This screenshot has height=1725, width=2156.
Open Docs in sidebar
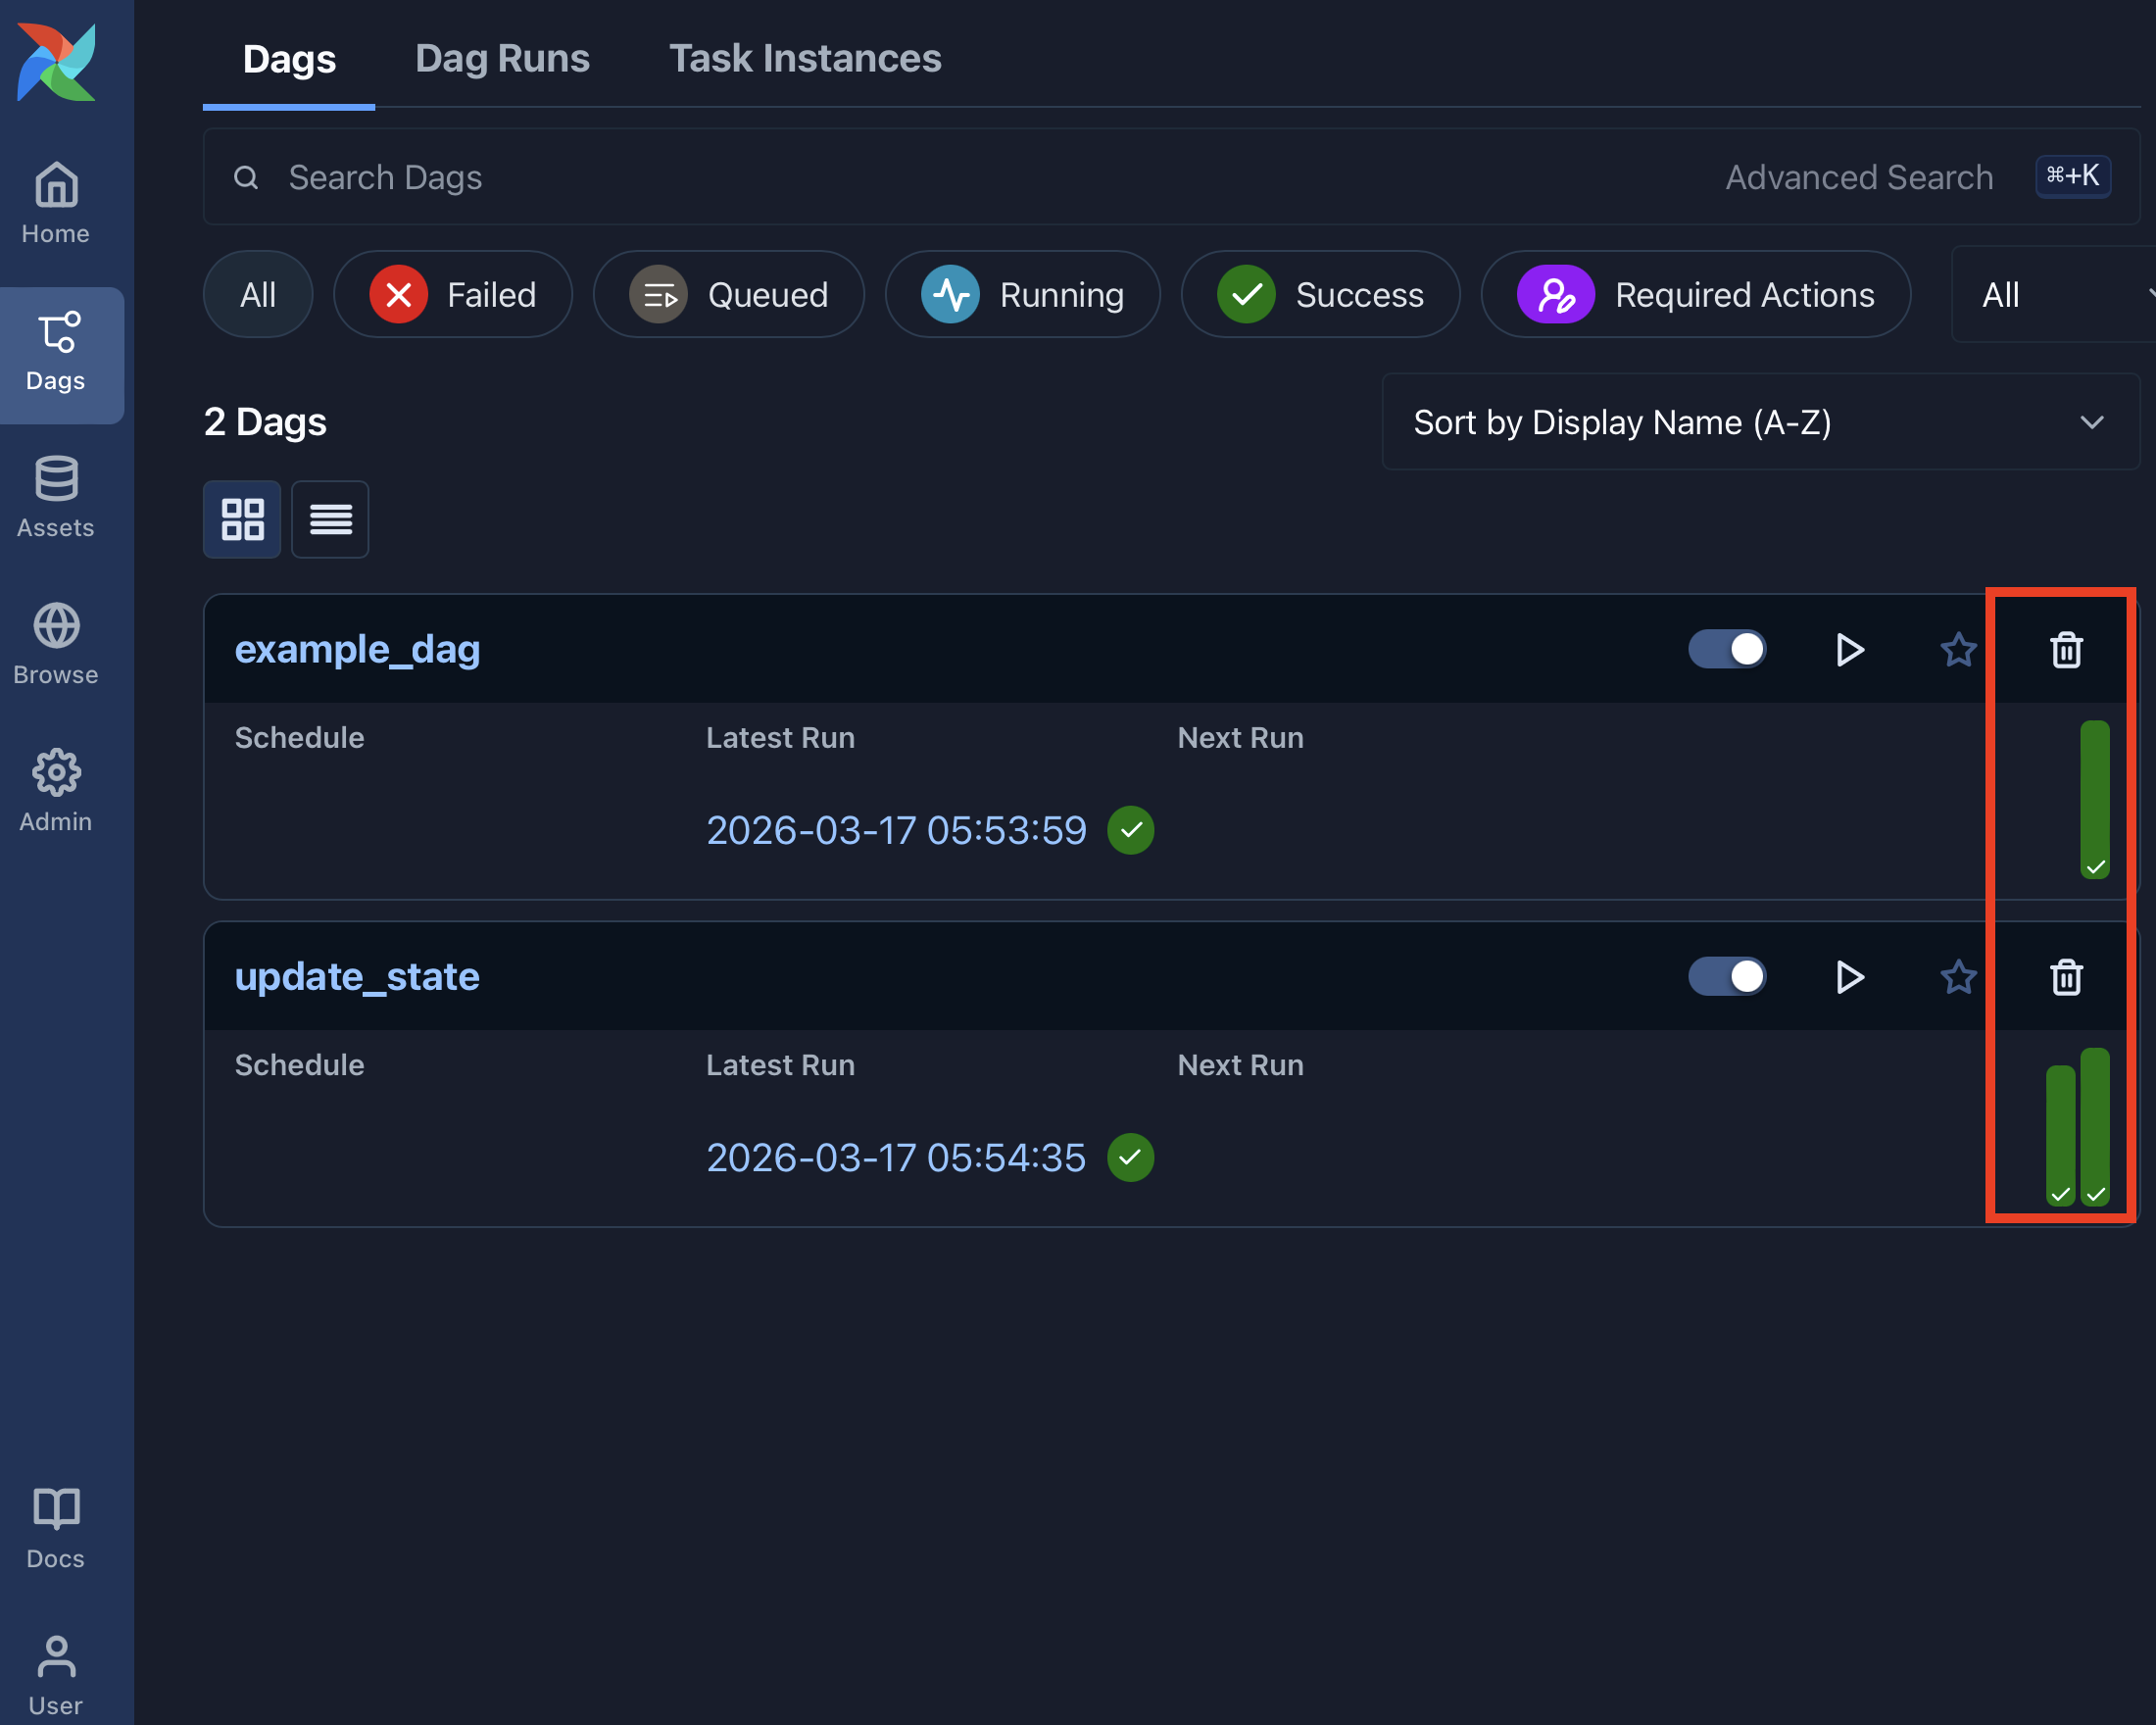56,1528
